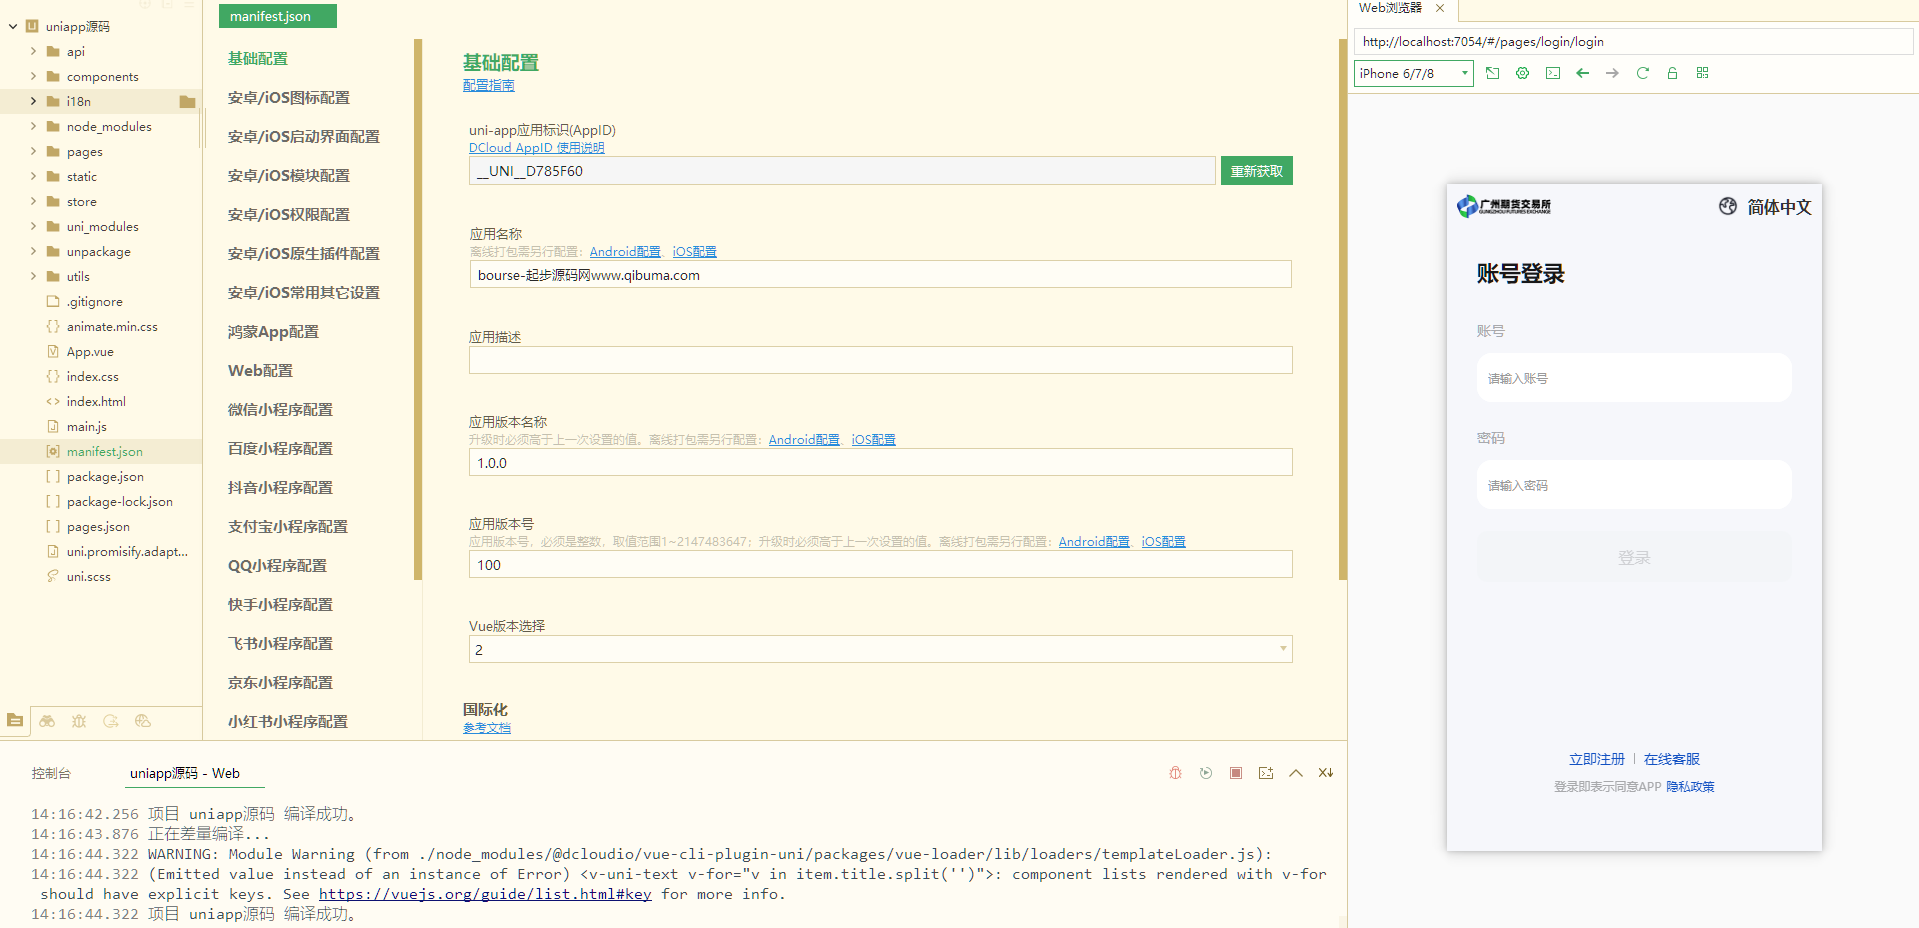1919x928 pixels.
Task: Click the binoculars search icon in sidebar
Action: click(47, 721)
